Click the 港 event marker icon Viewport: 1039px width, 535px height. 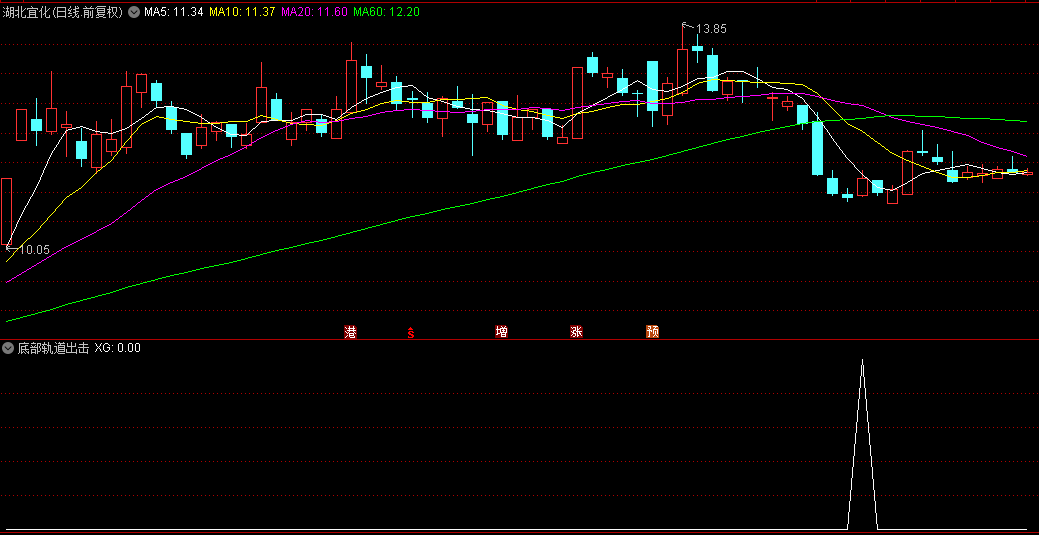351,331
